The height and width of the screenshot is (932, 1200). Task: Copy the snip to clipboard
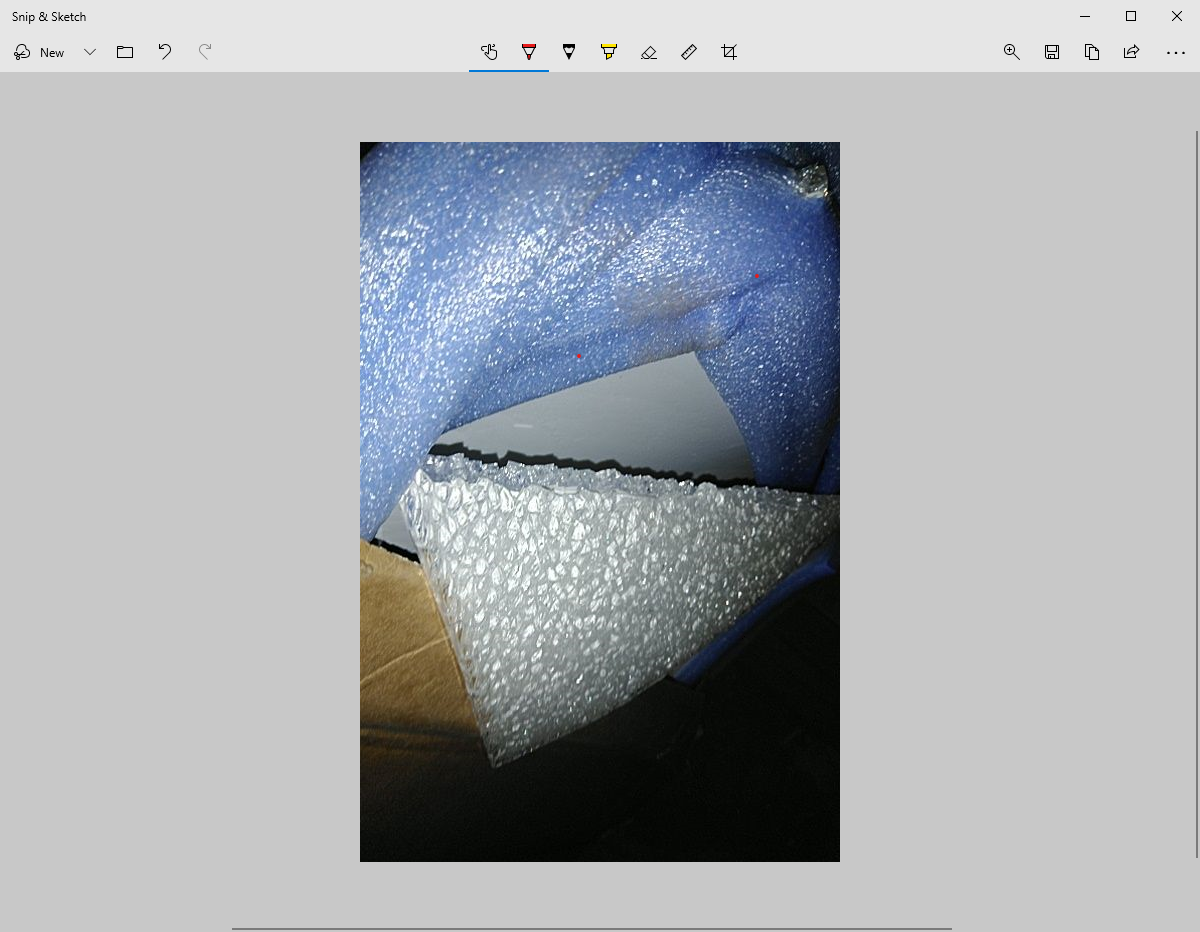(x=1092, y=52)
